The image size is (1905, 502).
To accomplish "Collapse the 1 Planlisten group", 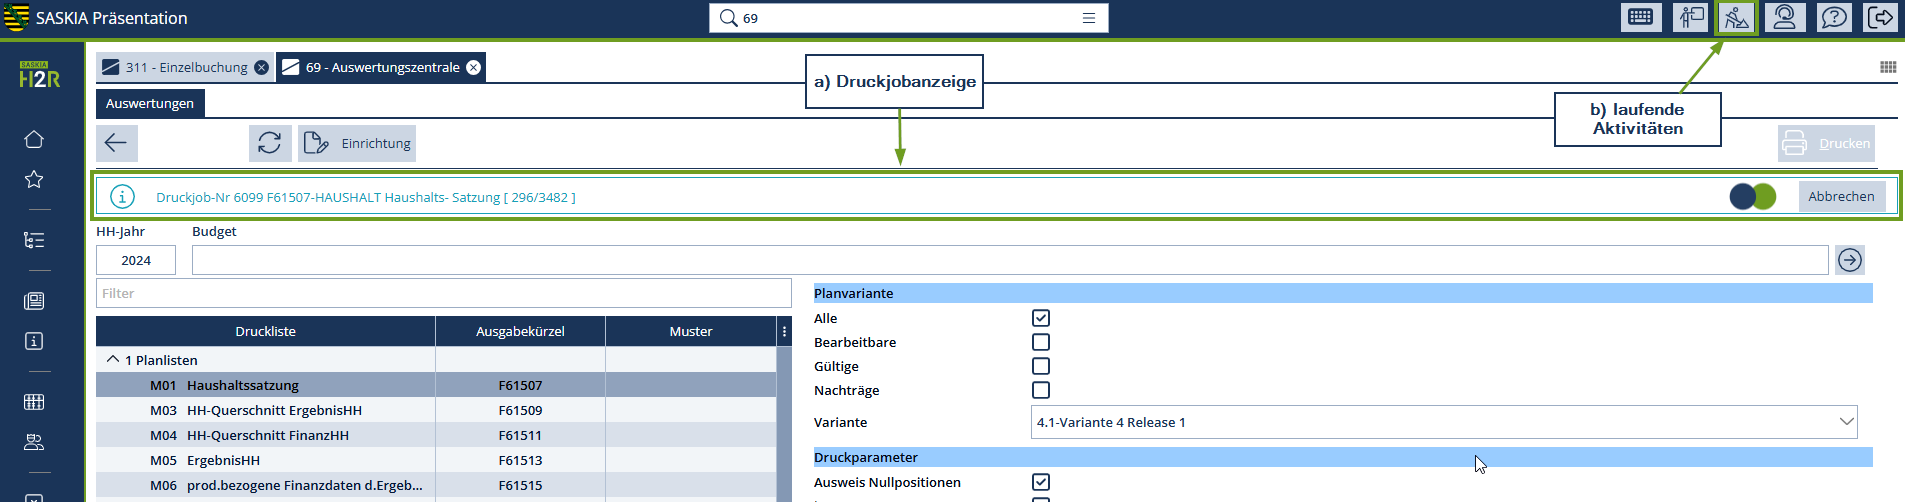I will [x=113, y=360].
